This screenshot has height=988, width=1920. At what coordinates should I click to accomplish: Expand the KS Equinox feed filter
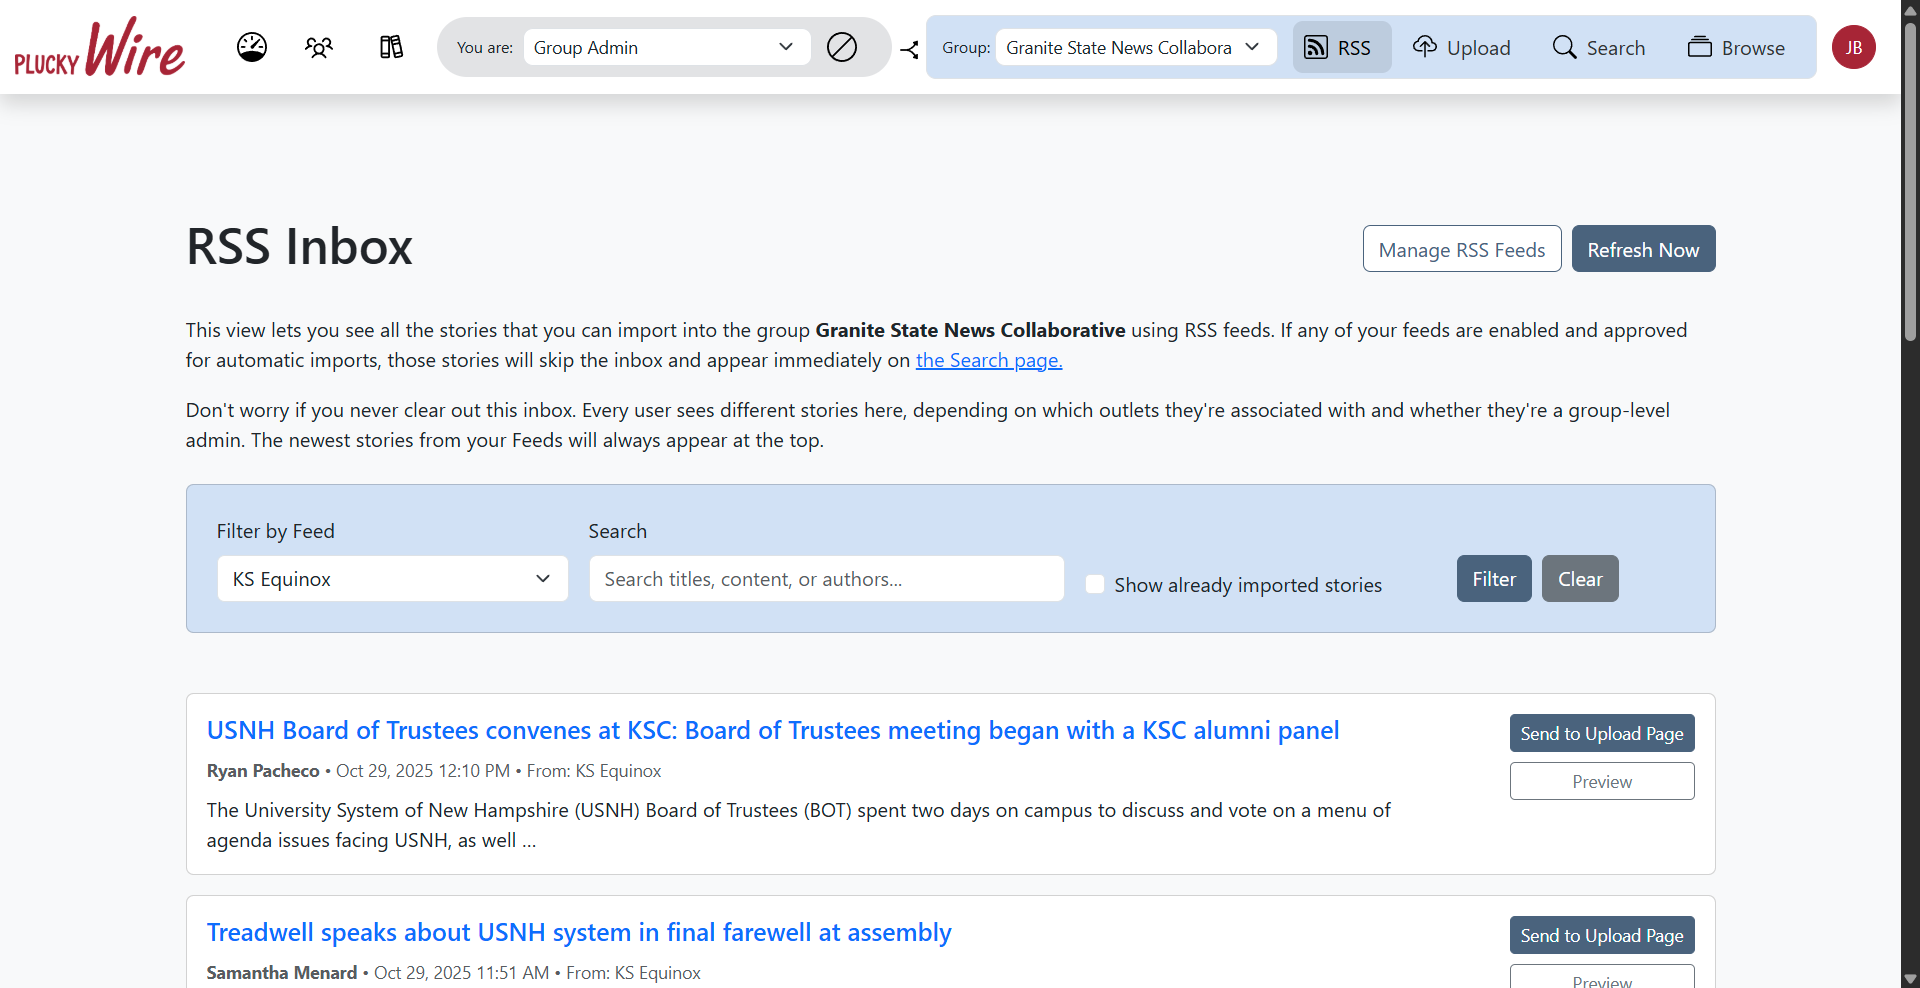tap(392, 579)
